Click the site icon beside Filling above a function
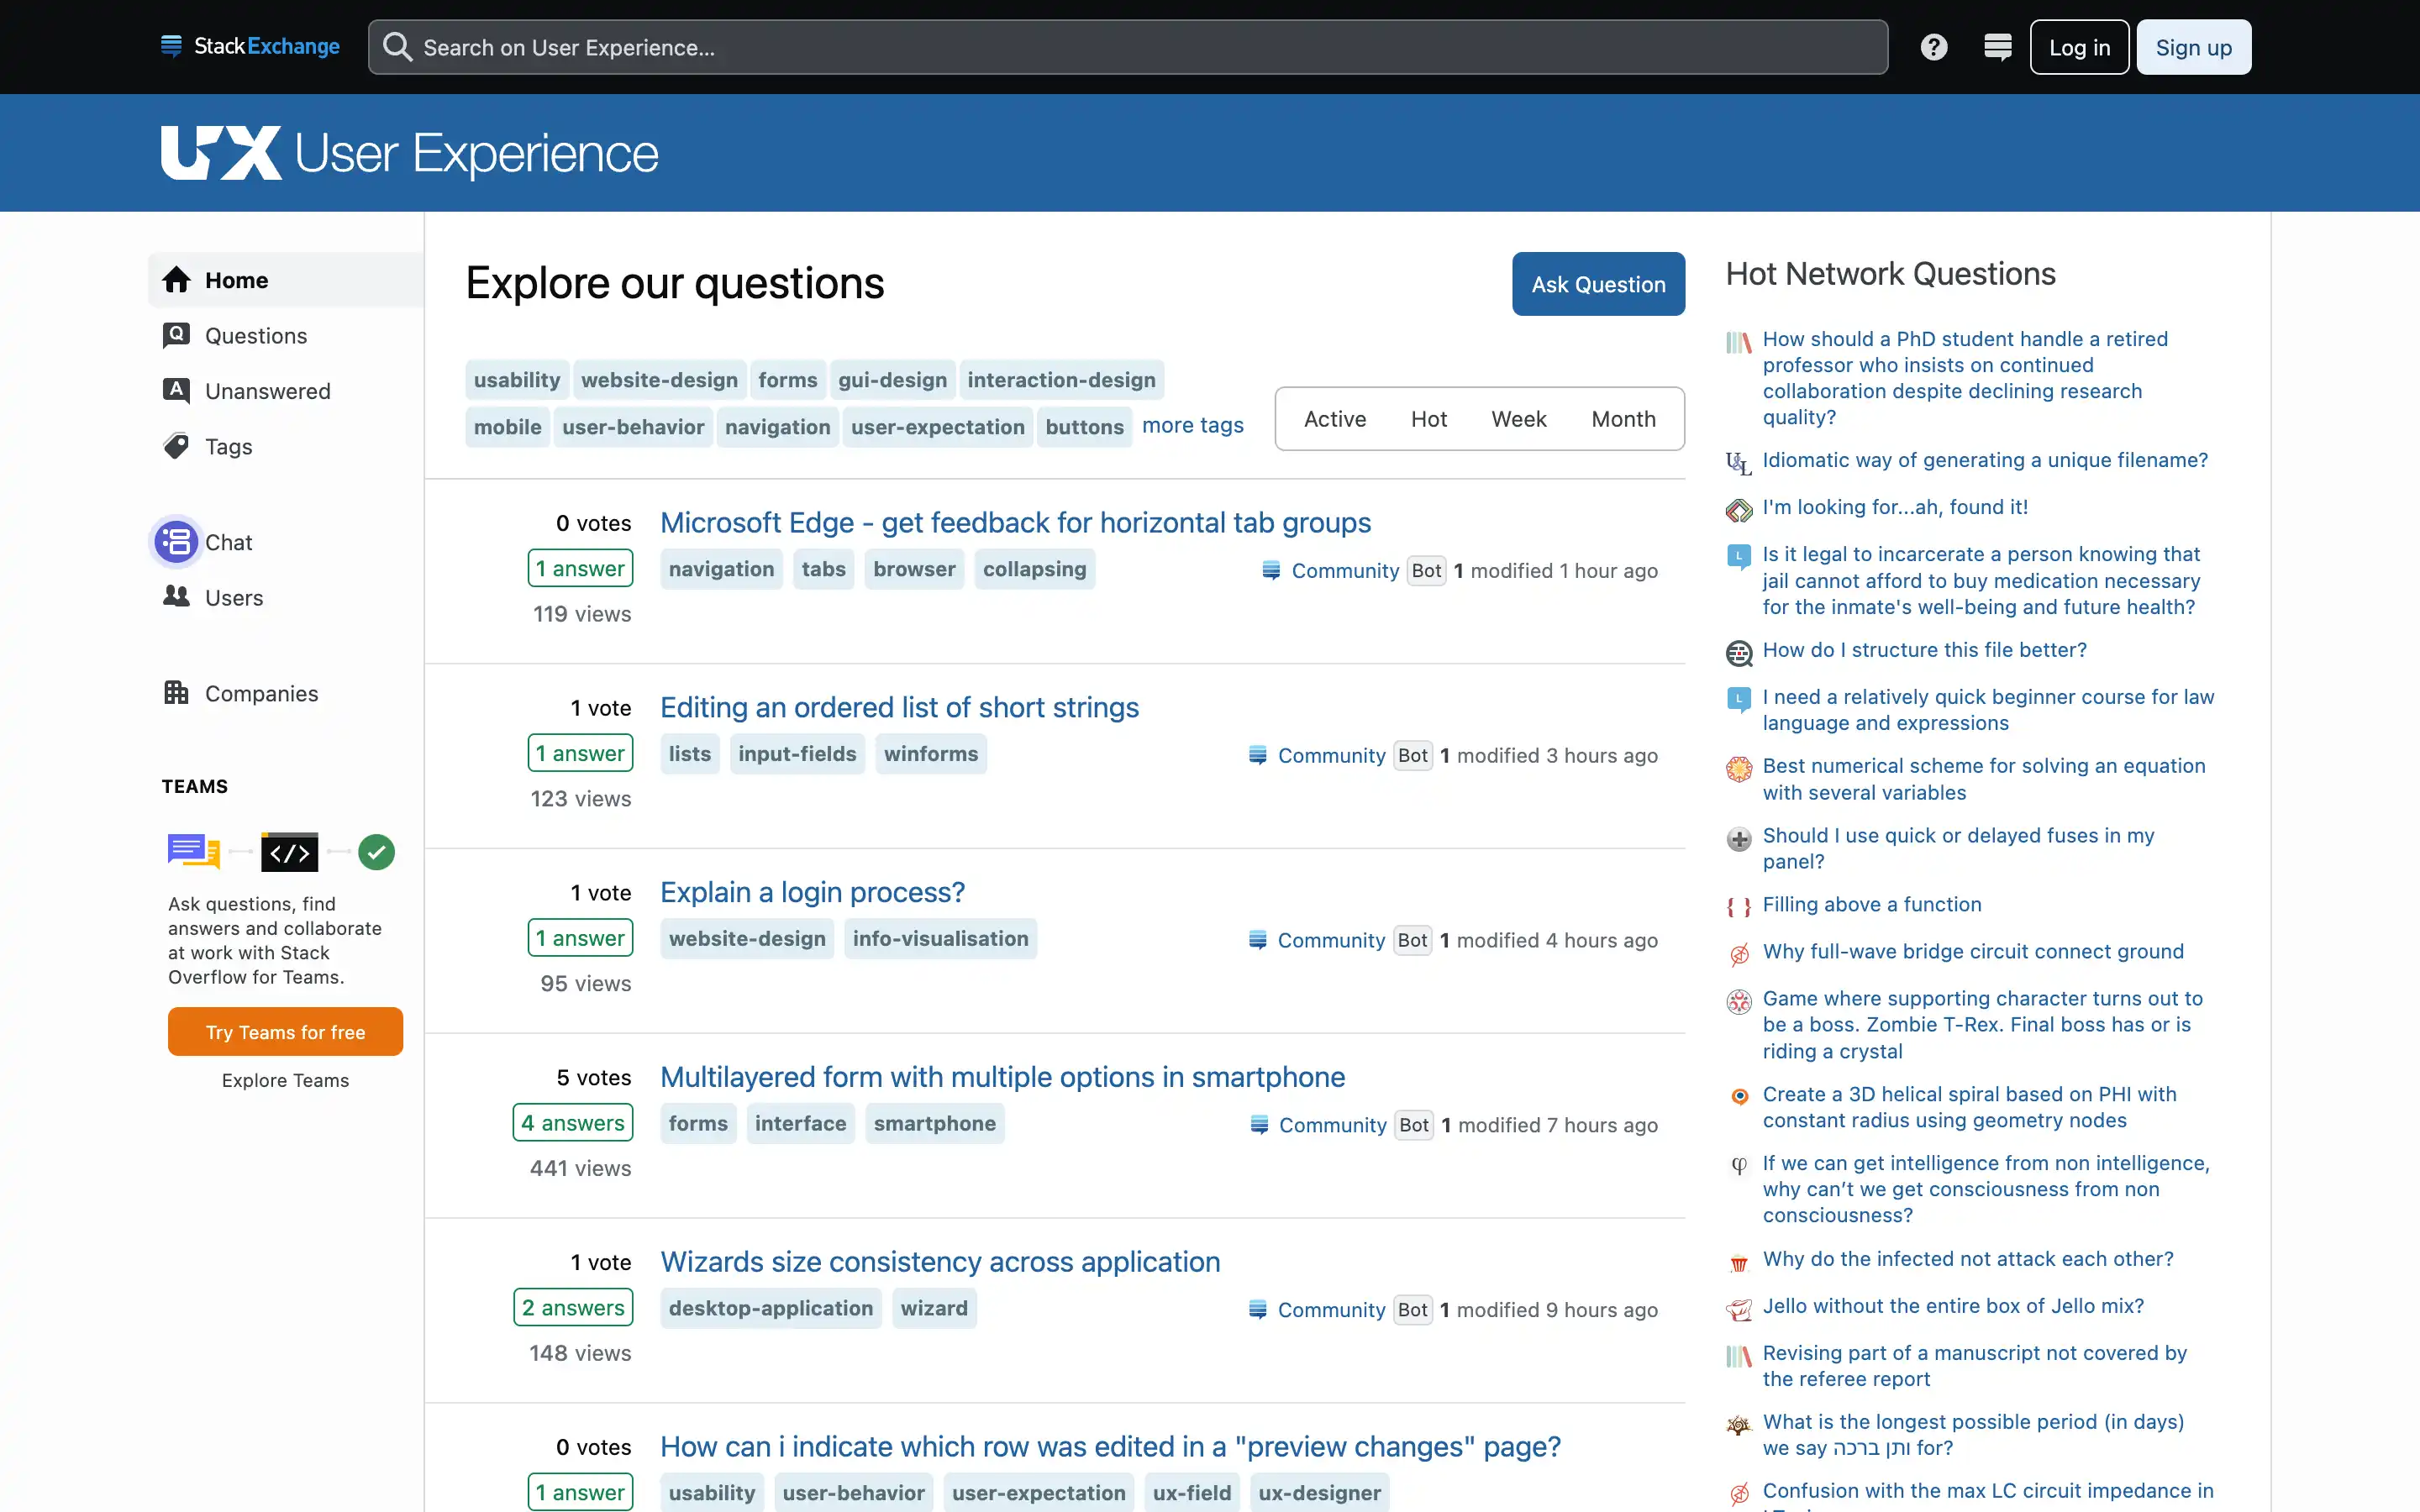Screen dimensions: 2420x1512 (1739, 908)
